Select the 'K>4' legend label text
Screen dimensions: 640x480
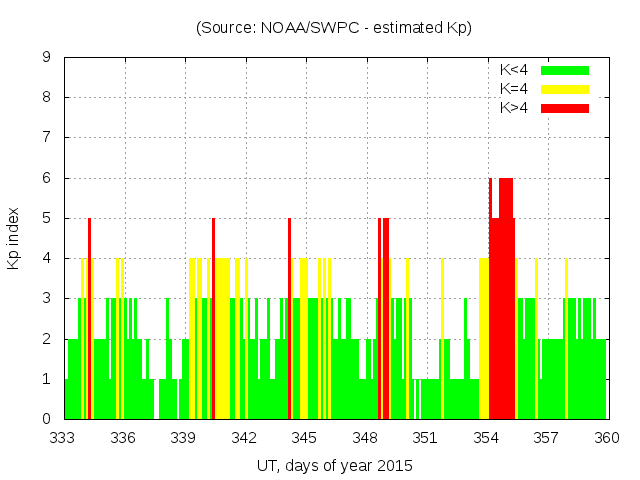coord(514,107)
